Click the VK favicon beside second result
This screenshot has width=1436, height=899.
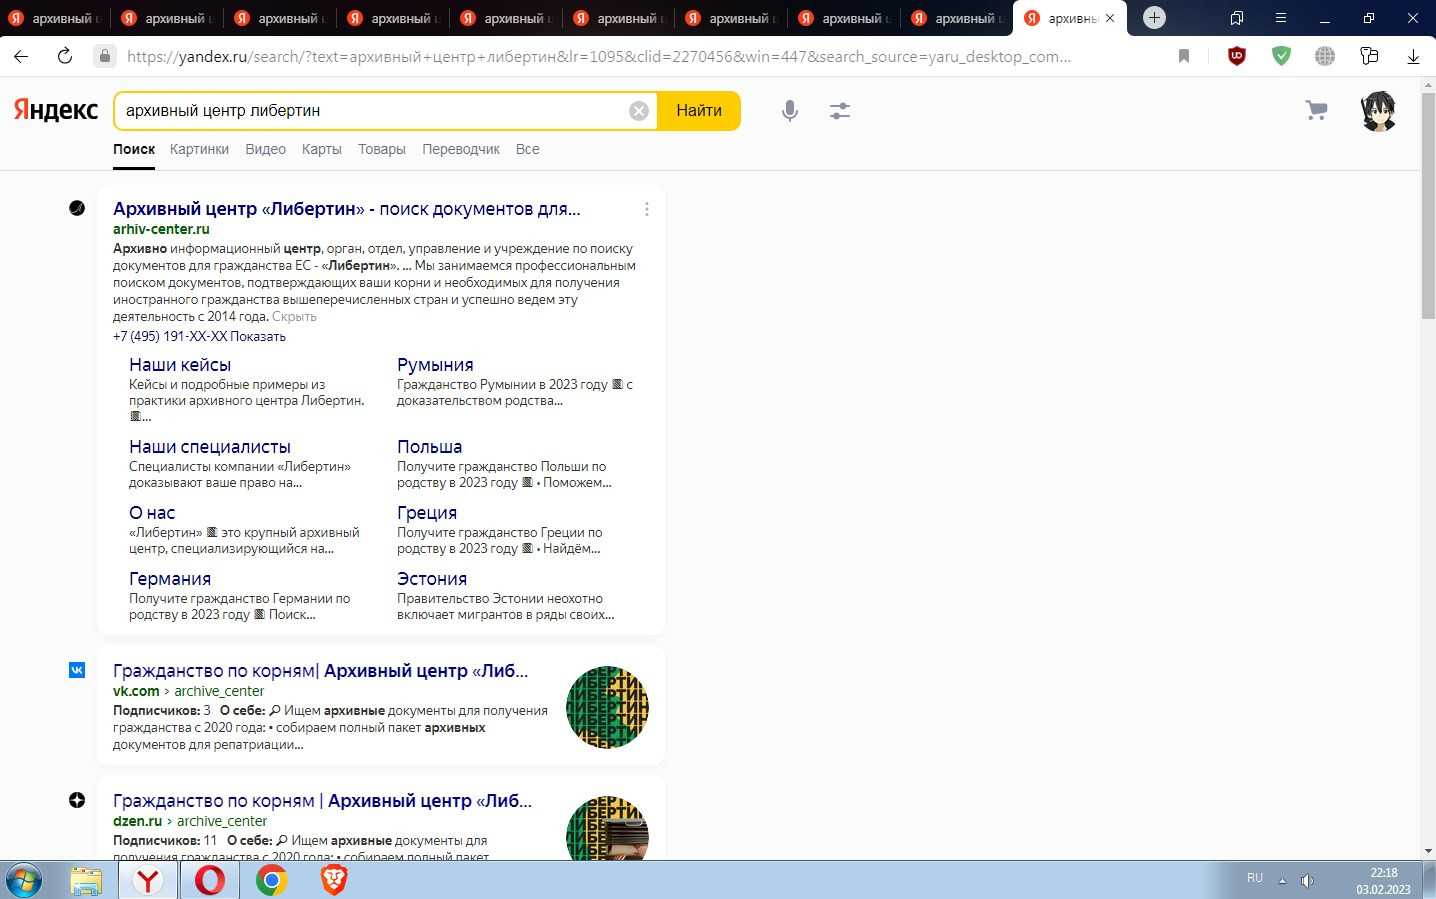point(77,670)
